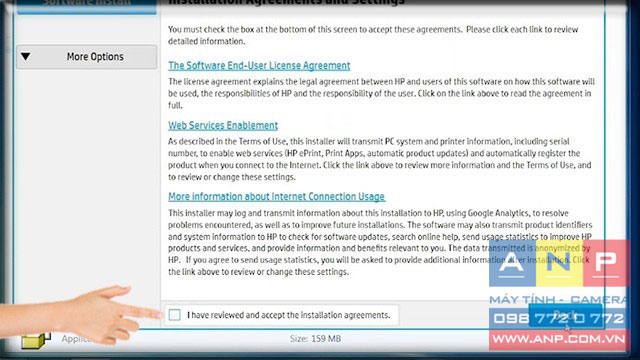The height and width of the screenshot is (360, 640).
Task: Open the Web Services Enablement link
Action: point(223,126)
